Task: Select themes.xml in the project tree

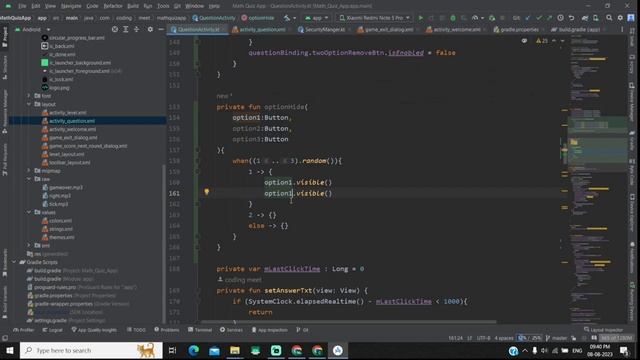Action: pos(62,237)
